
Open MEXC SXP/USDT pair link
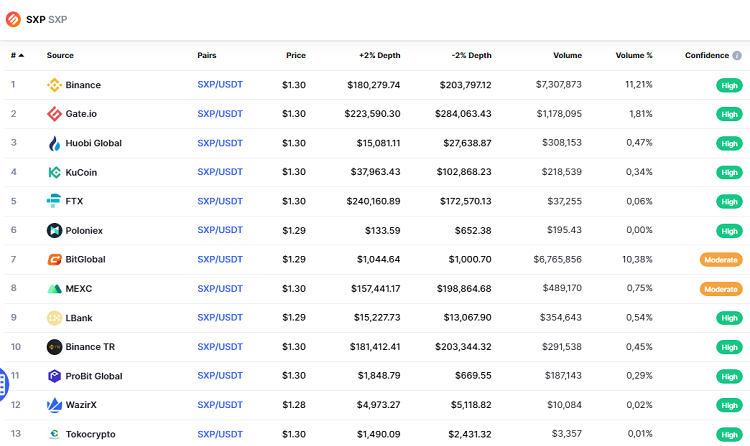220,289
